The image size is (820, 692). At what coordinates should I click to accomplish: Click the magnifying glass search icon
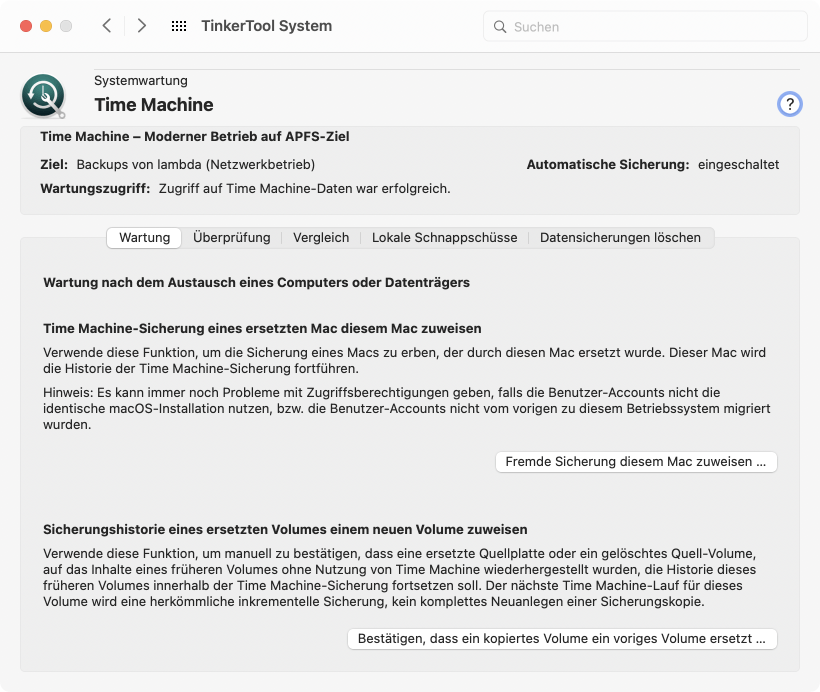[500, 27]
